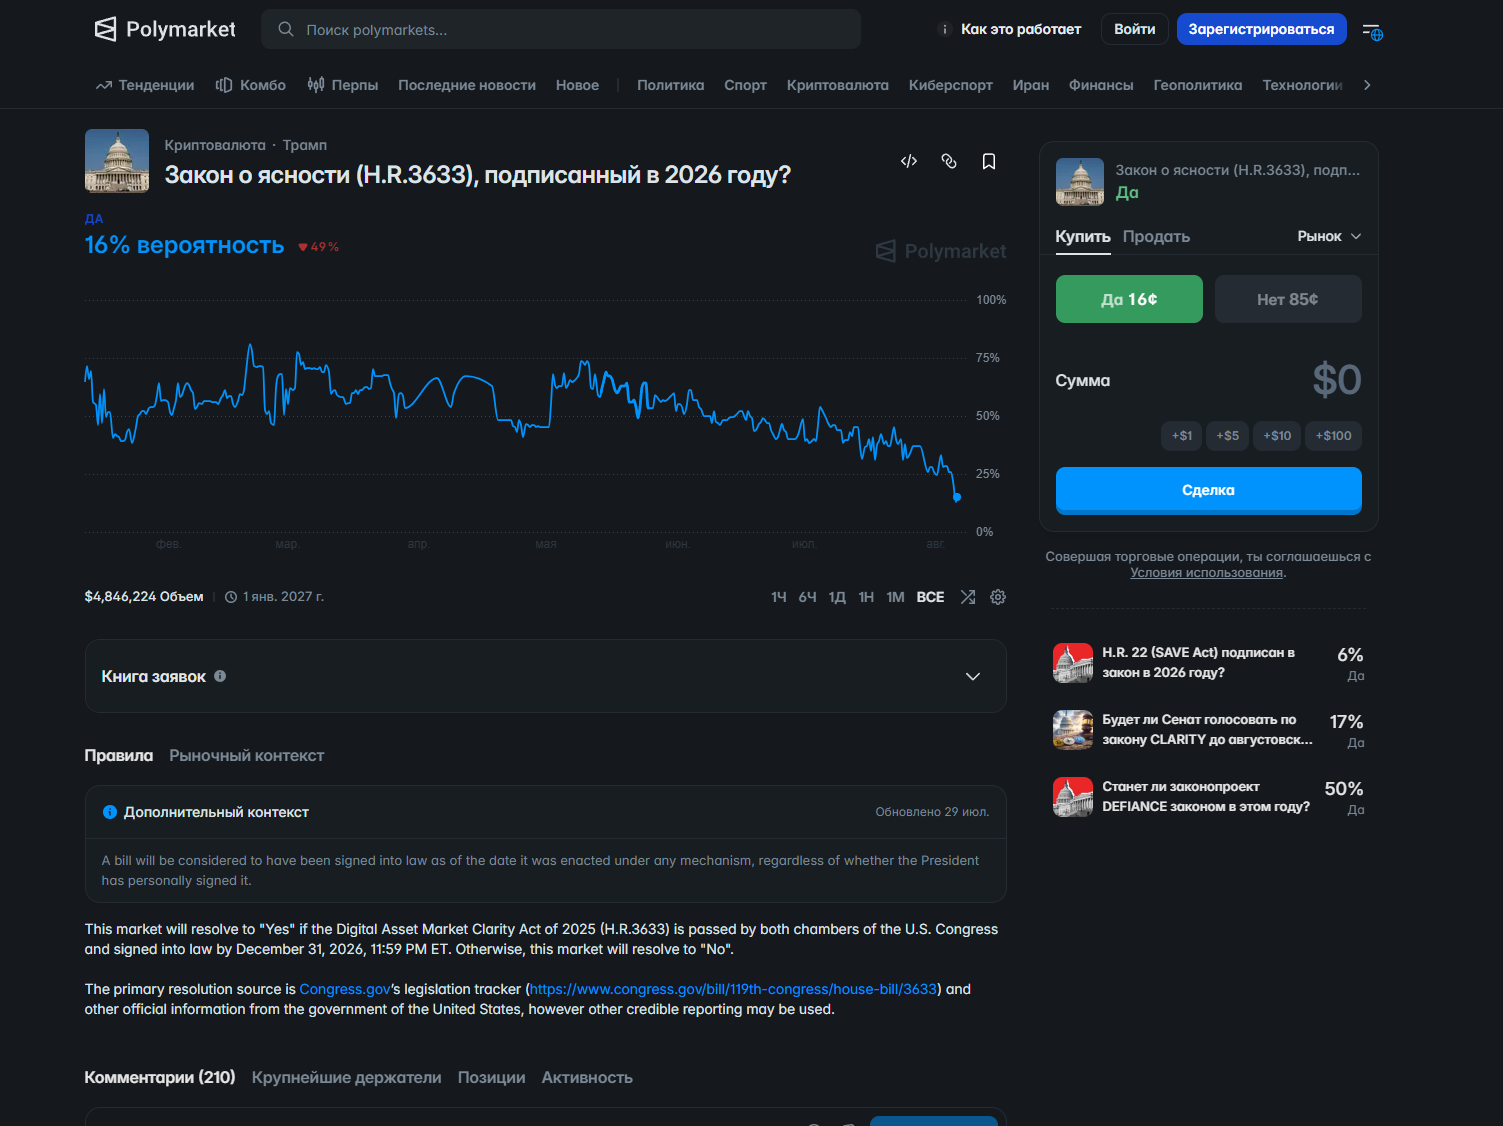Image resolution: width=1503 pixels, height=1126 pixels.
Task: Open the embed code icon
Action: click(x=909, y=161)
